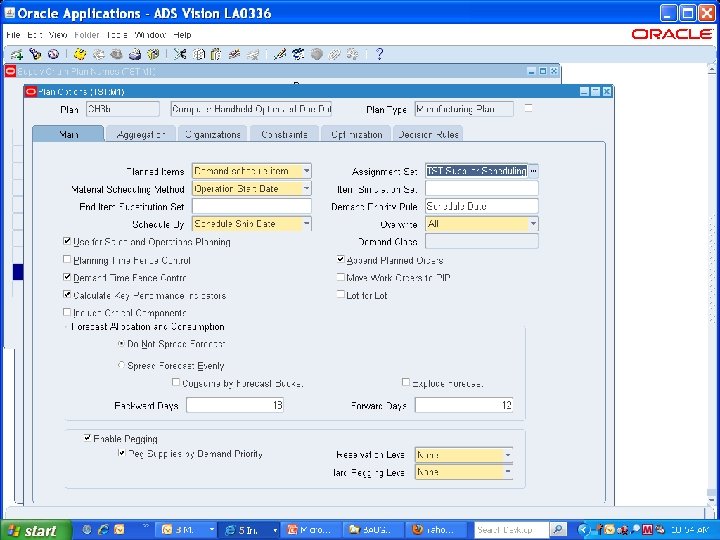Image resolution: width=720 pixels, height=540 pixels.
Task: Uncheck Demand Time Fence Control
Action: pyautogui.click(x=67, y=277)
